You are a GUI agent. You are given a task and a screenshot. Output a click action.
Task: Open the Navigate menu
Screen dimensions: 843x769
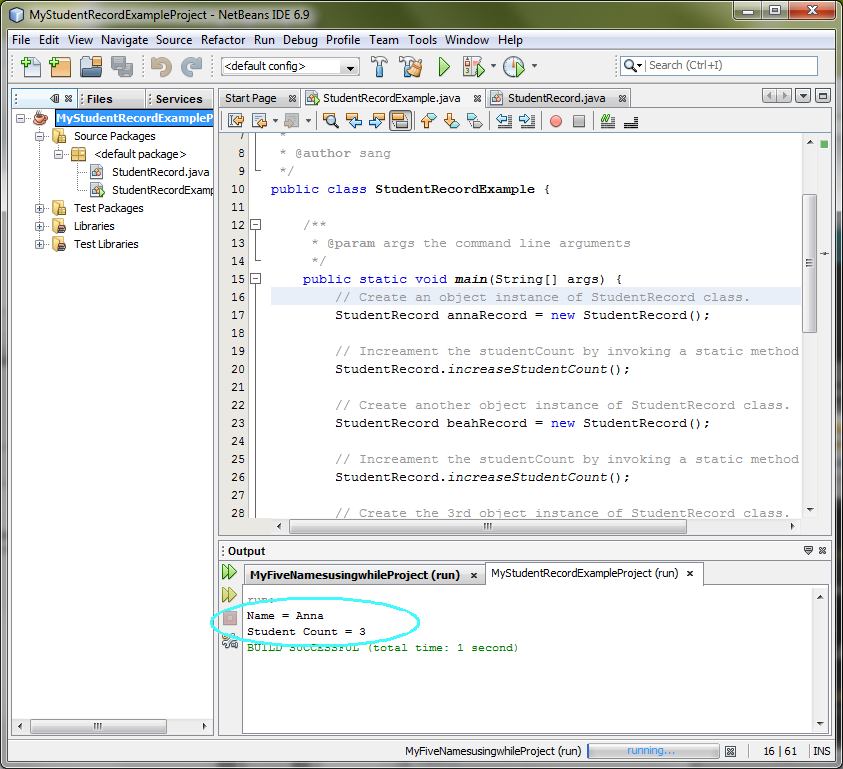124,40
